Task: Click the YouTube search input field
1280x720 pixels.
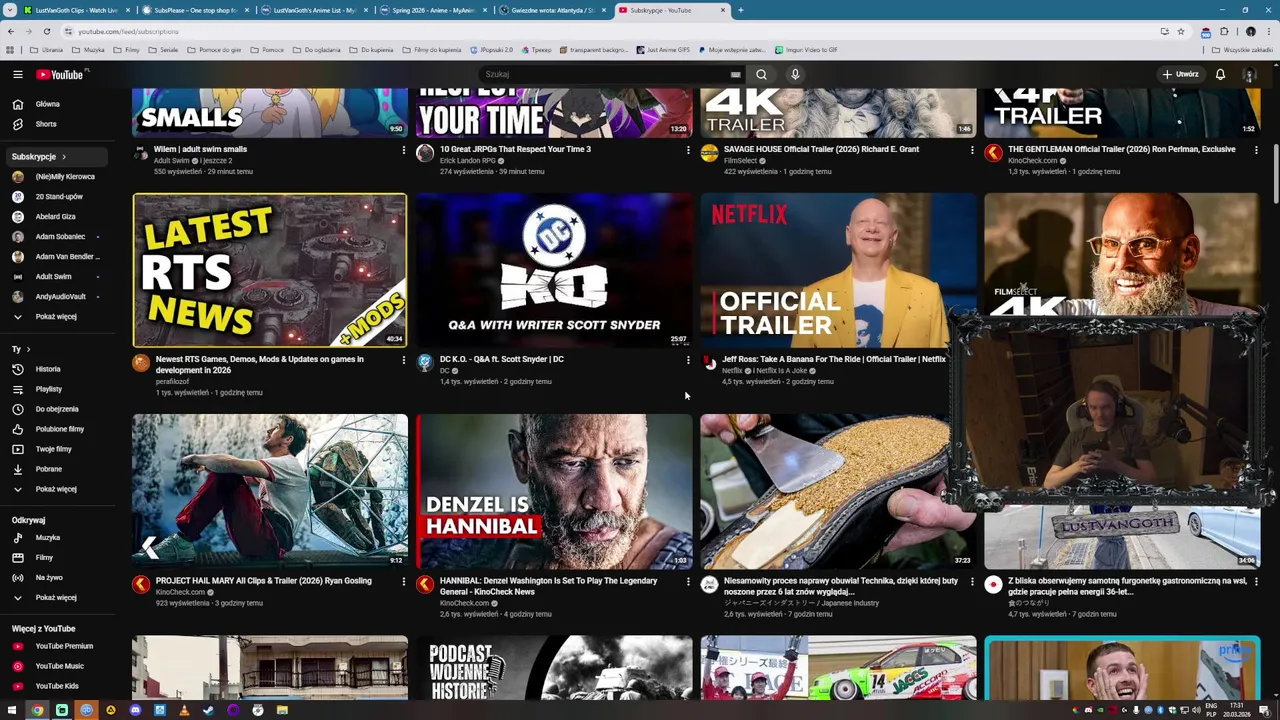Action: coord(605,74)
